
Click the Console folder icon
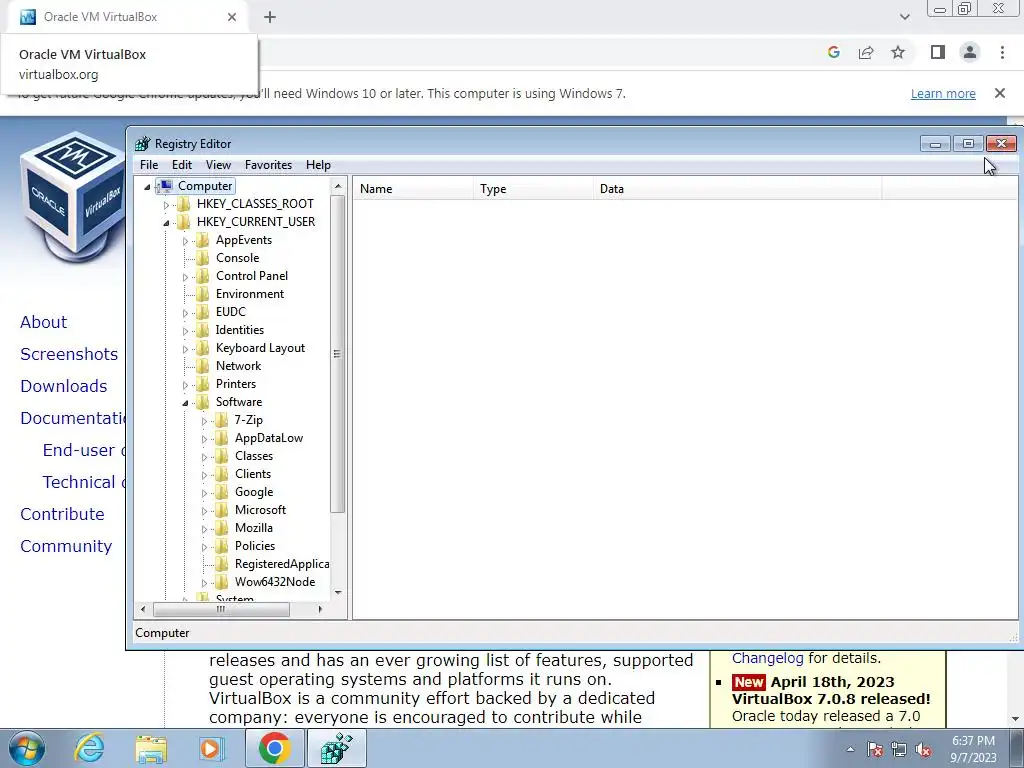tap(203, 257)
